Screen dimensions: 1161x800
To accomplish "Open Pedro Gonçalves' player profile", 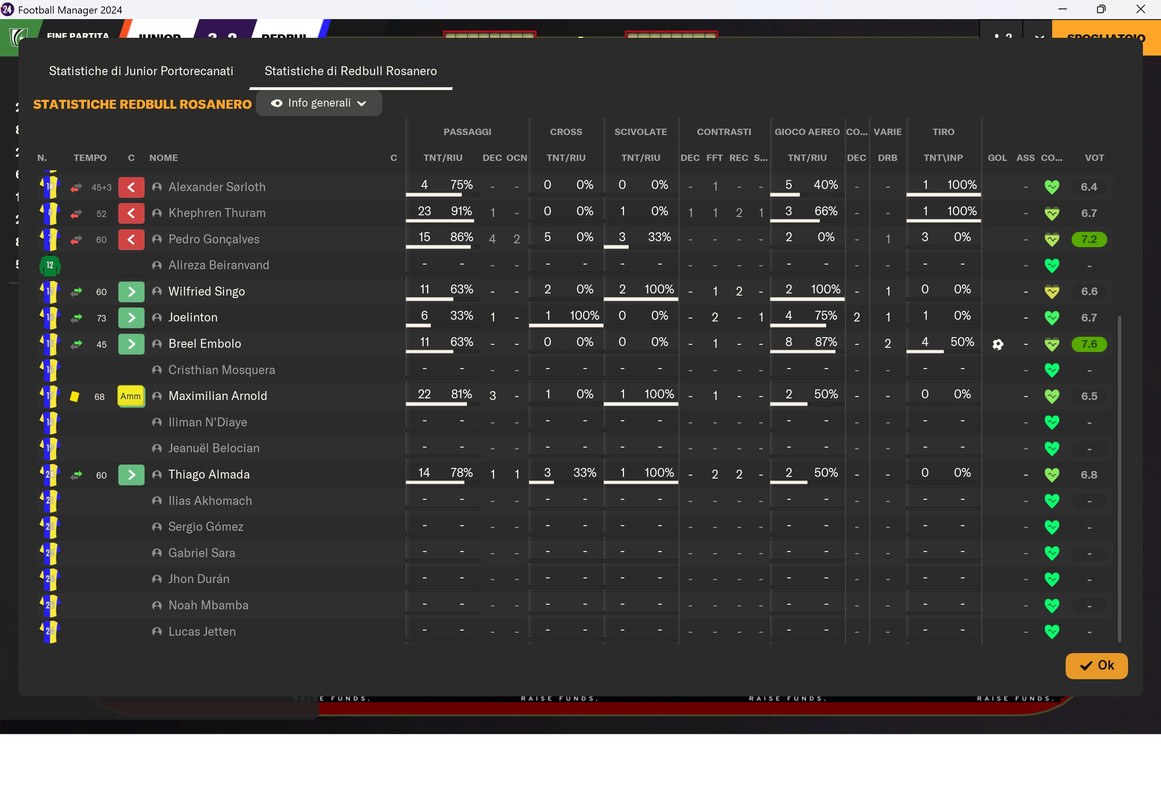I will (213, 239).
